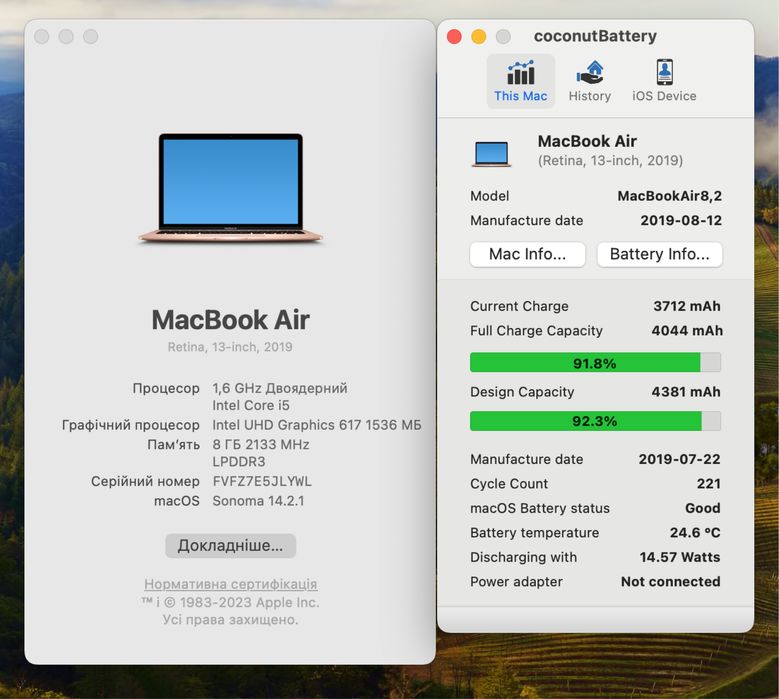Click the 2019-07-22 battery manufacture date

(679, 459)
